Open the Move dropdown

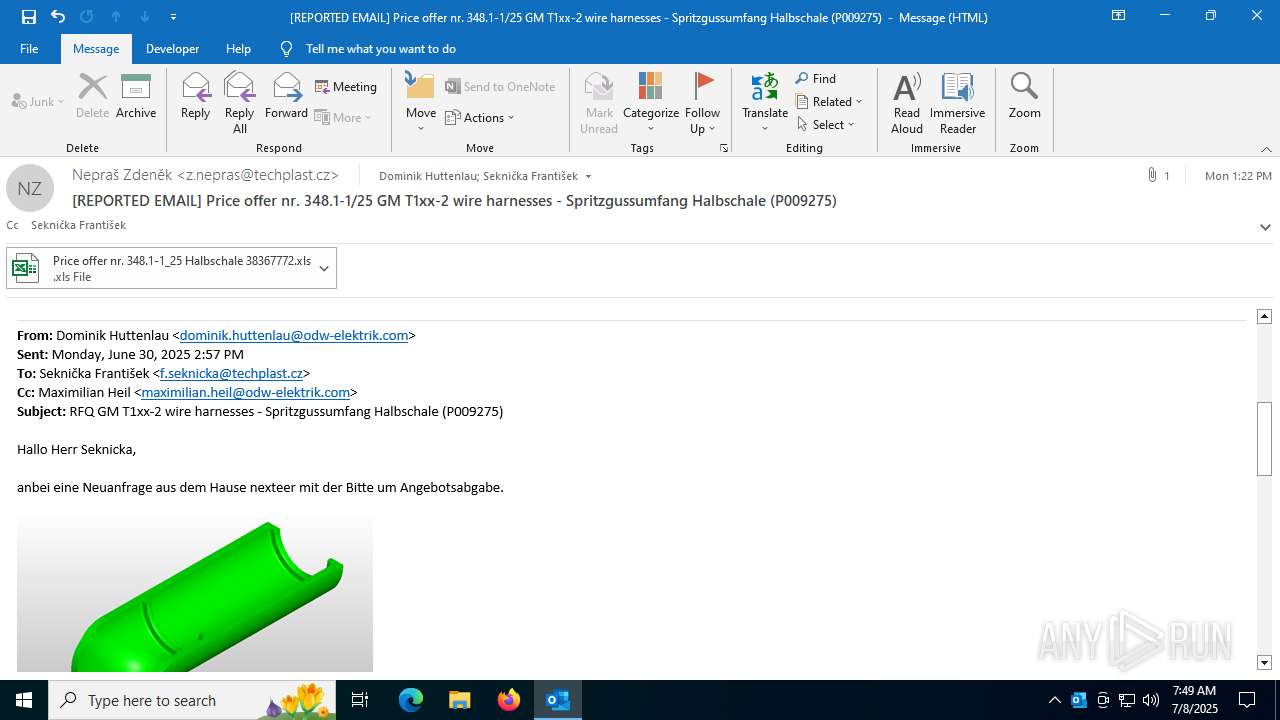(x=421, y=103)
